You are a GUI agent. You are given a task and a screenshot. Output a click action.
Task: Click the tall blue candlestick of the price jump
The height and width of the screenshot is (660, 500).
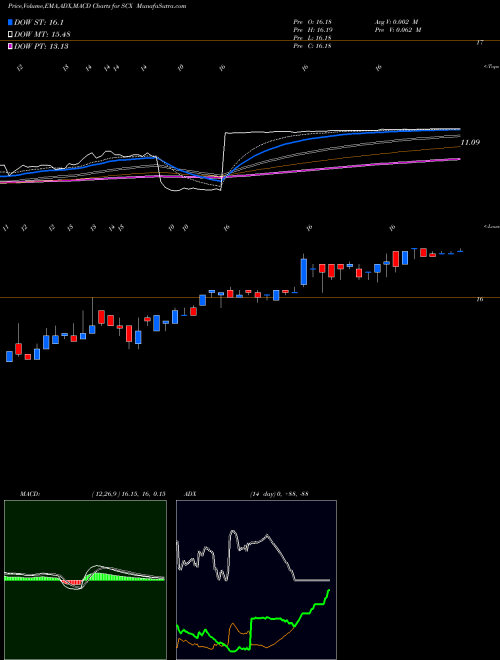303,272
